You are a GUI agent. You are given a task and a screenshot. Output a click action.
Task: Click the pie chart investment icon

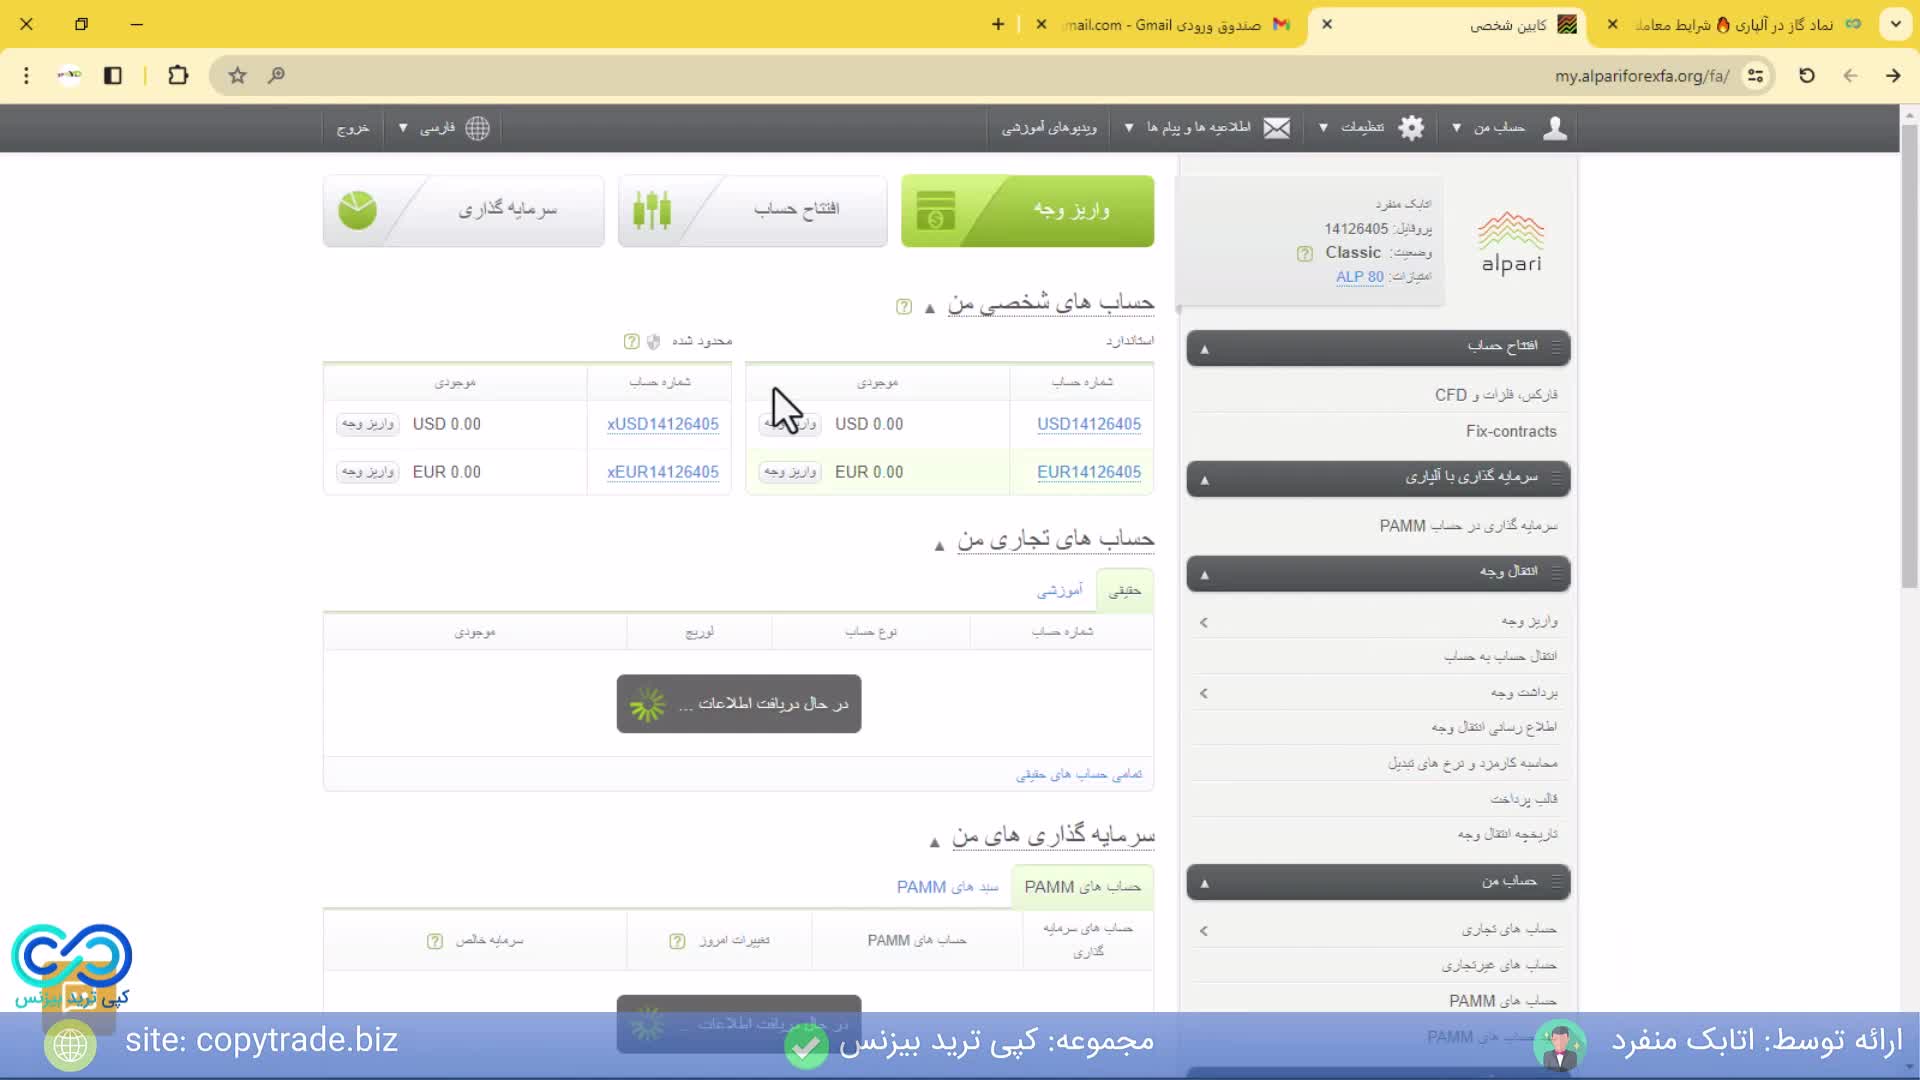tap(357, 211)
